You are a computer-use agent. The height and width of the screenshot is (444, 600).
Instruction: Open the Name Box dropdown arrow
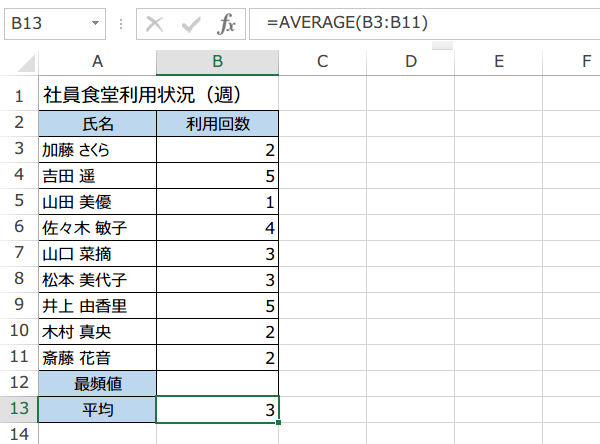(x=95, y=23)
